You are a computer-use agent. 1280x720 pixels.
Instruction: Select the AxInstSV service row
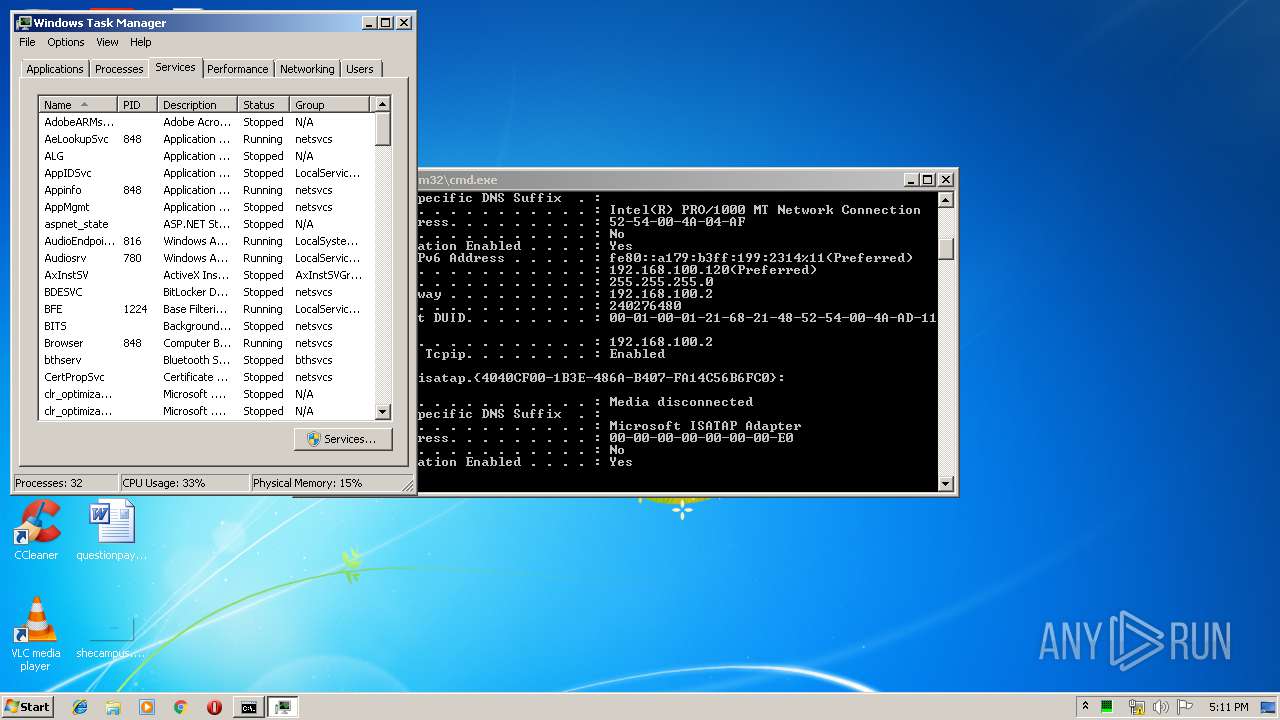pos(206,275)
